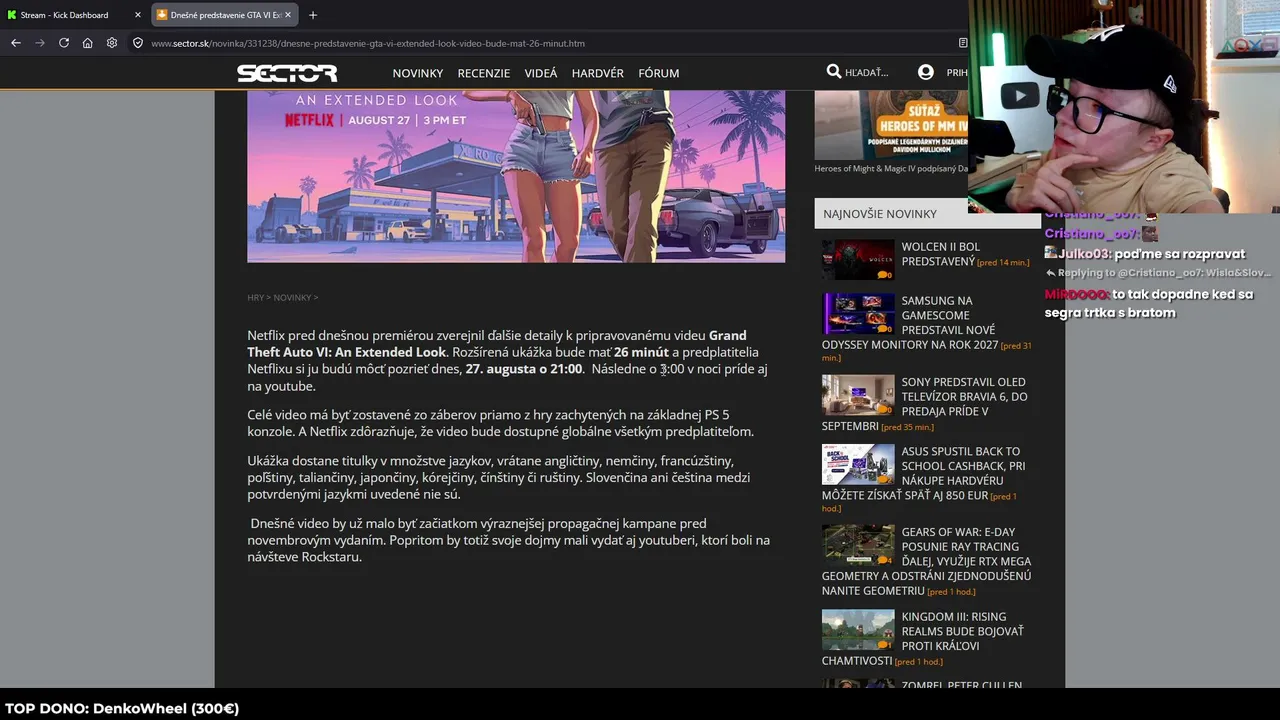Open the browser settings gear icon

pos(112,43)
